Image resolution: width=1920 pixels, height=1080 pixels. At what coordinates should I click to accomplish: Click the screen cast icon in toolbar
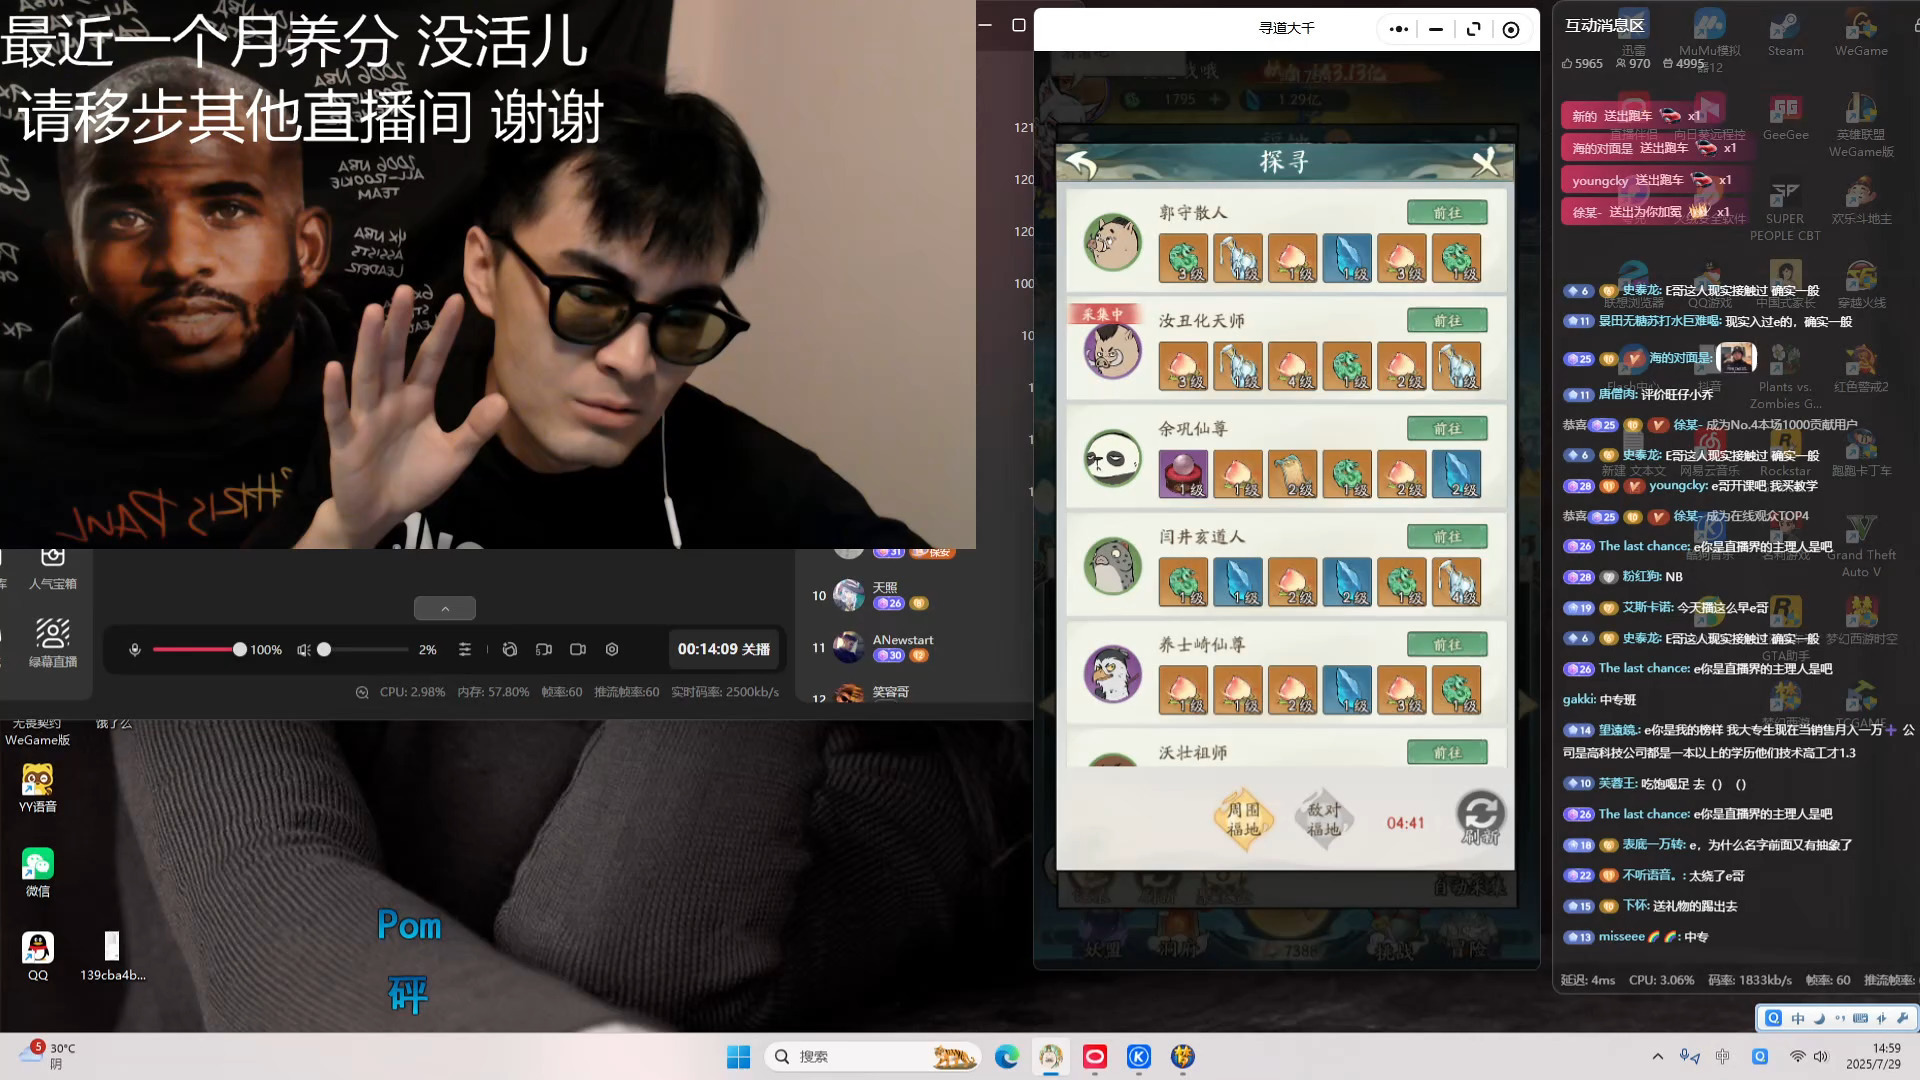(544, 650)
